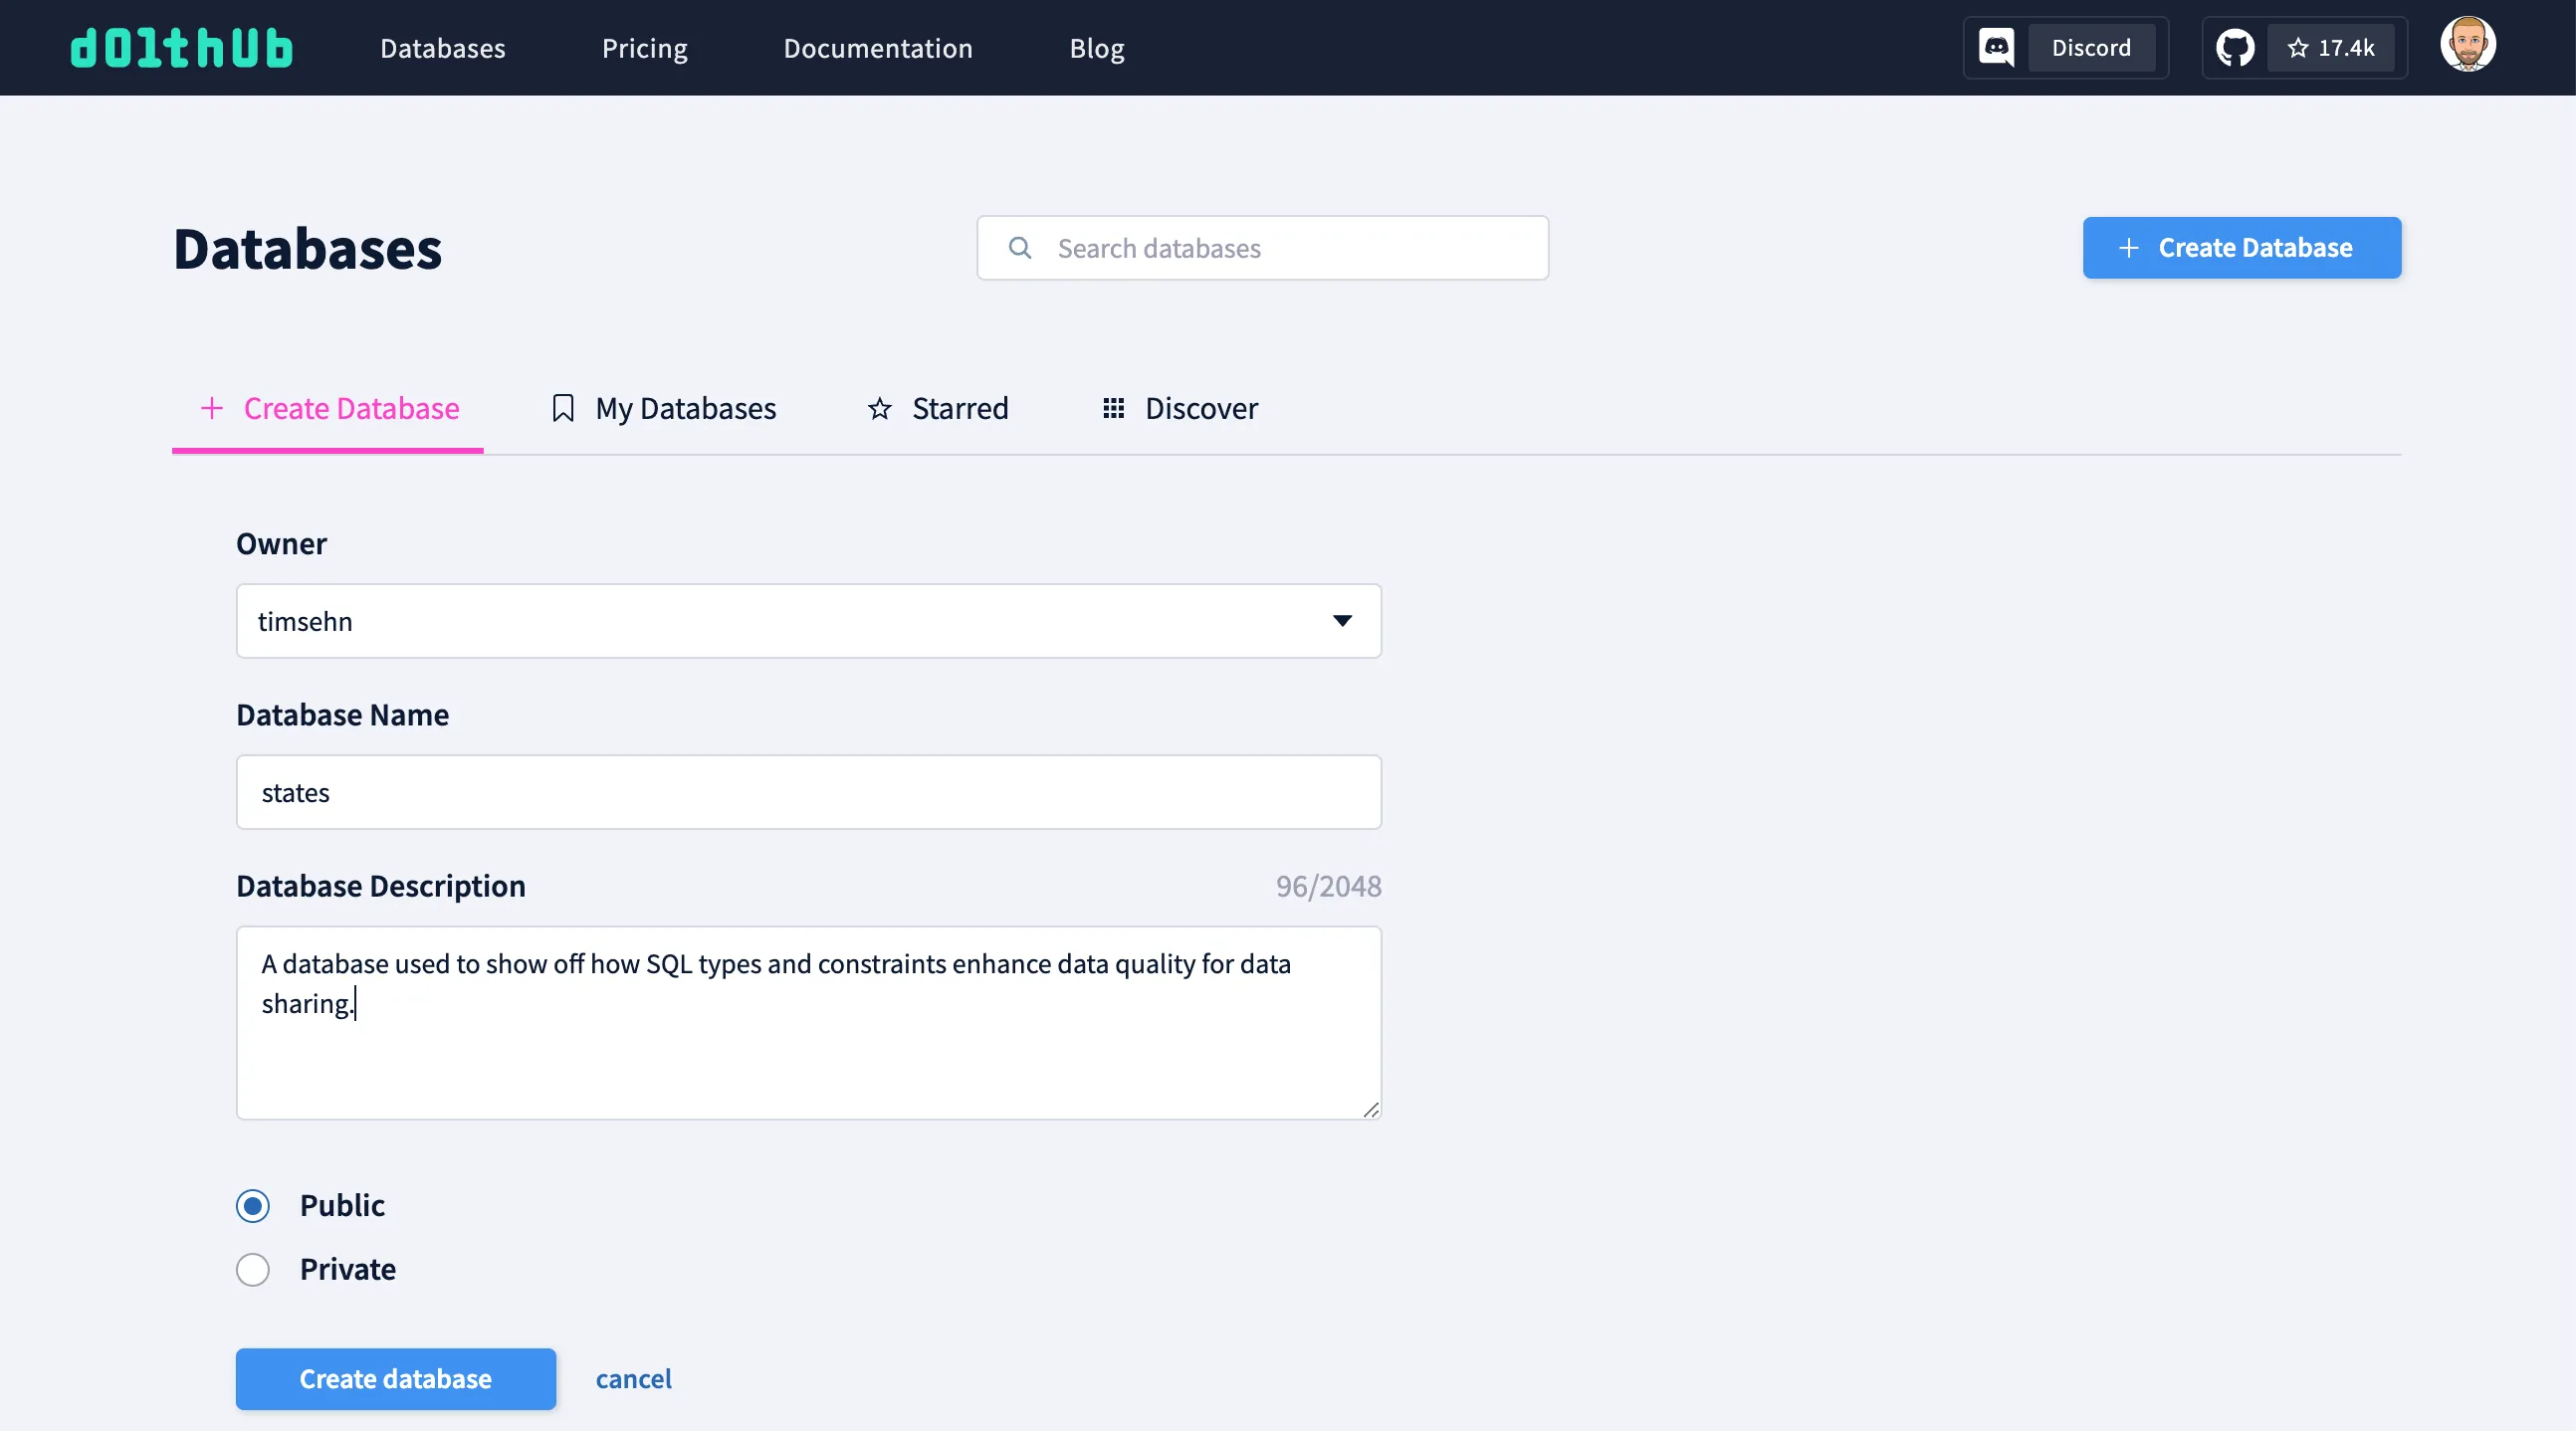The width and height of the screenshot is (2576, 1431).
Task: Click the bookmark icon on My Databases tab
Action: point(562,408)
